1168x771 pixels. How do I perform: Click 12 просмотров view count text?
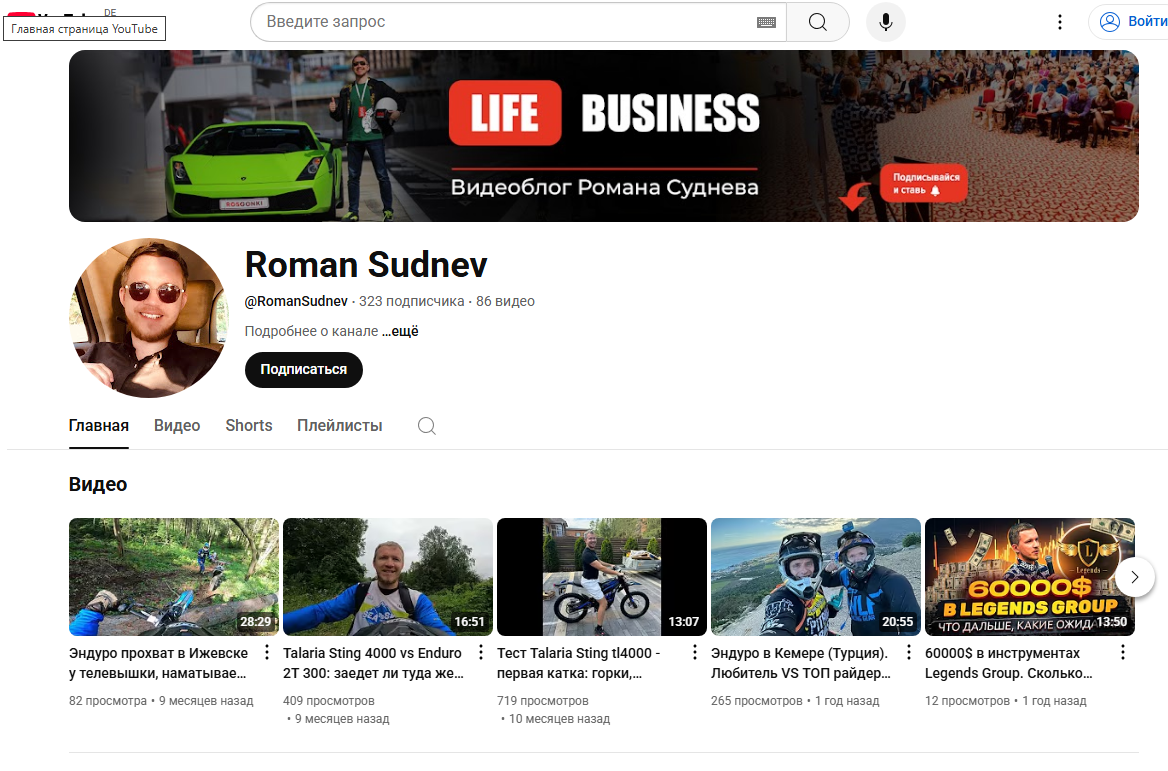tap(967, 701)
